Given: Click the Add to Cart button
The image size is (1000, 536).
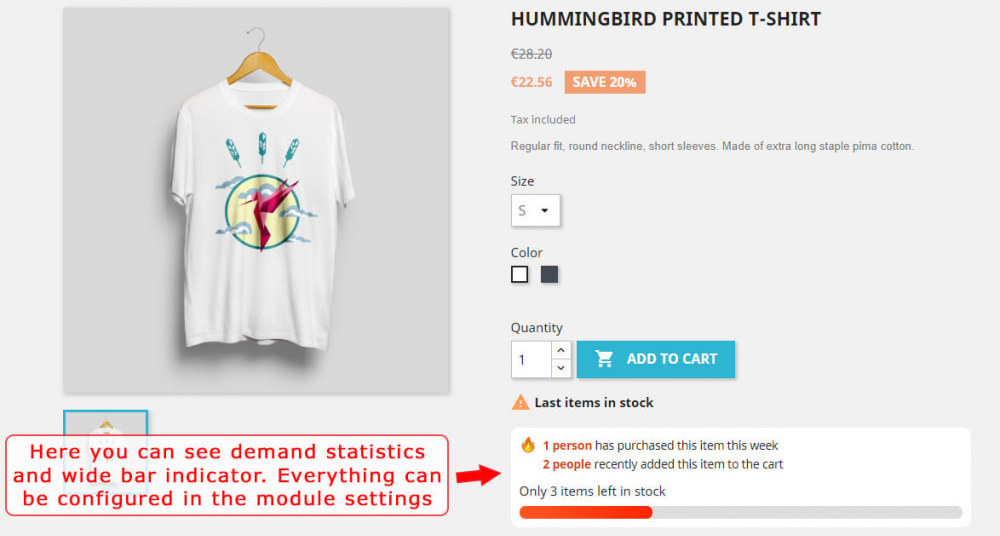Looking at the screenshot, I should tap(656, 359).
